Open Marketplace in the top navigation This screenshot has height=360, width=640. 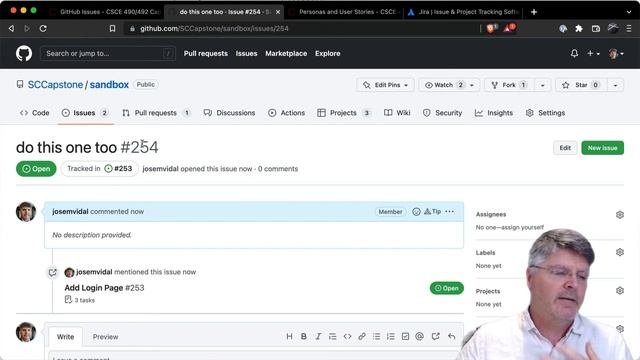point(286,53)
